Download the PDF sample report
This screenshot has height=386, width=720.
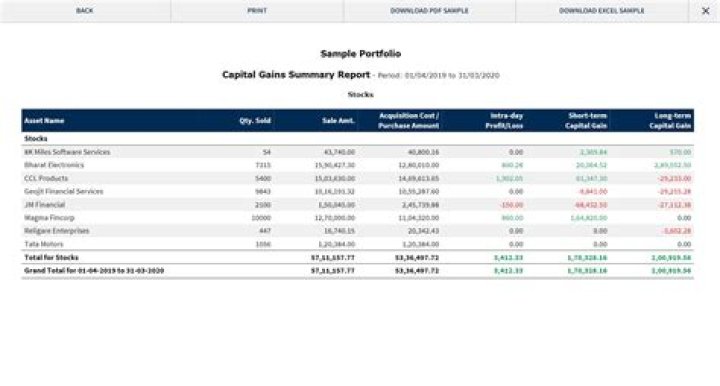click(429, 11)
